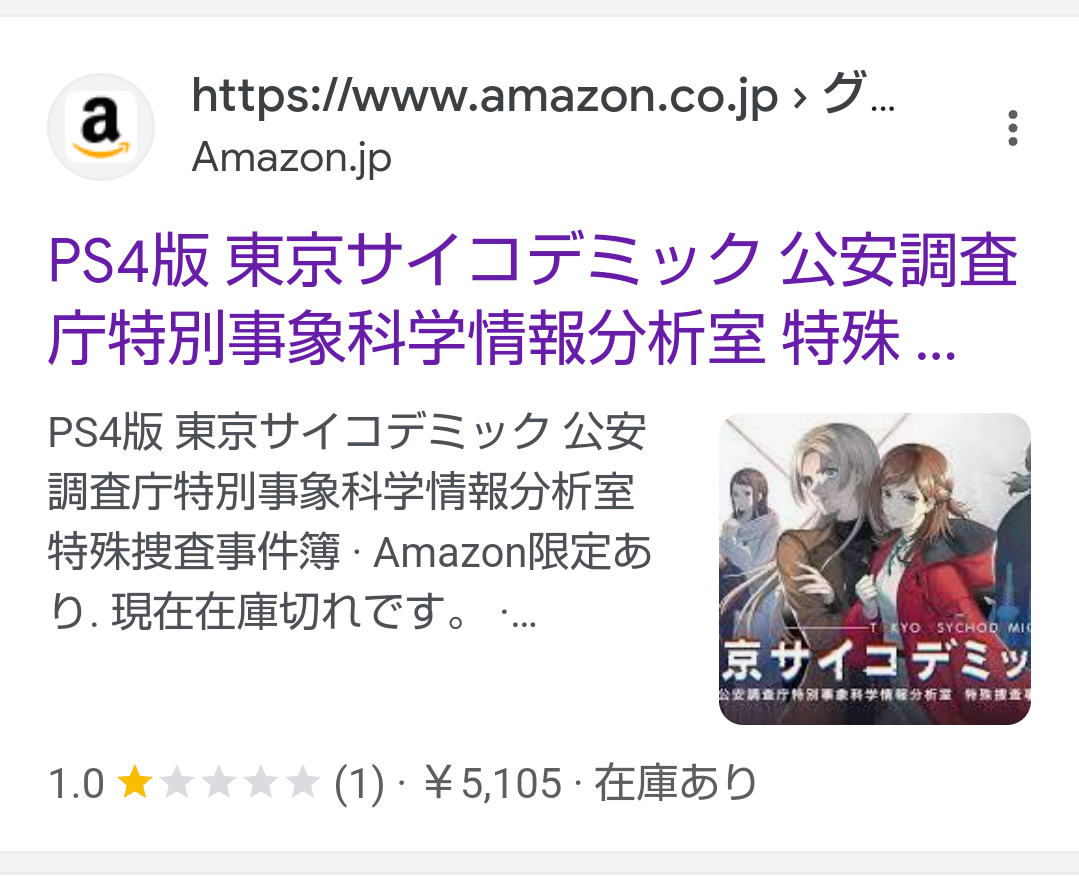Viewport: 1079px width, 877px height.
Task: Open the three-dot more options menu
Action: tap(1012, 128)
